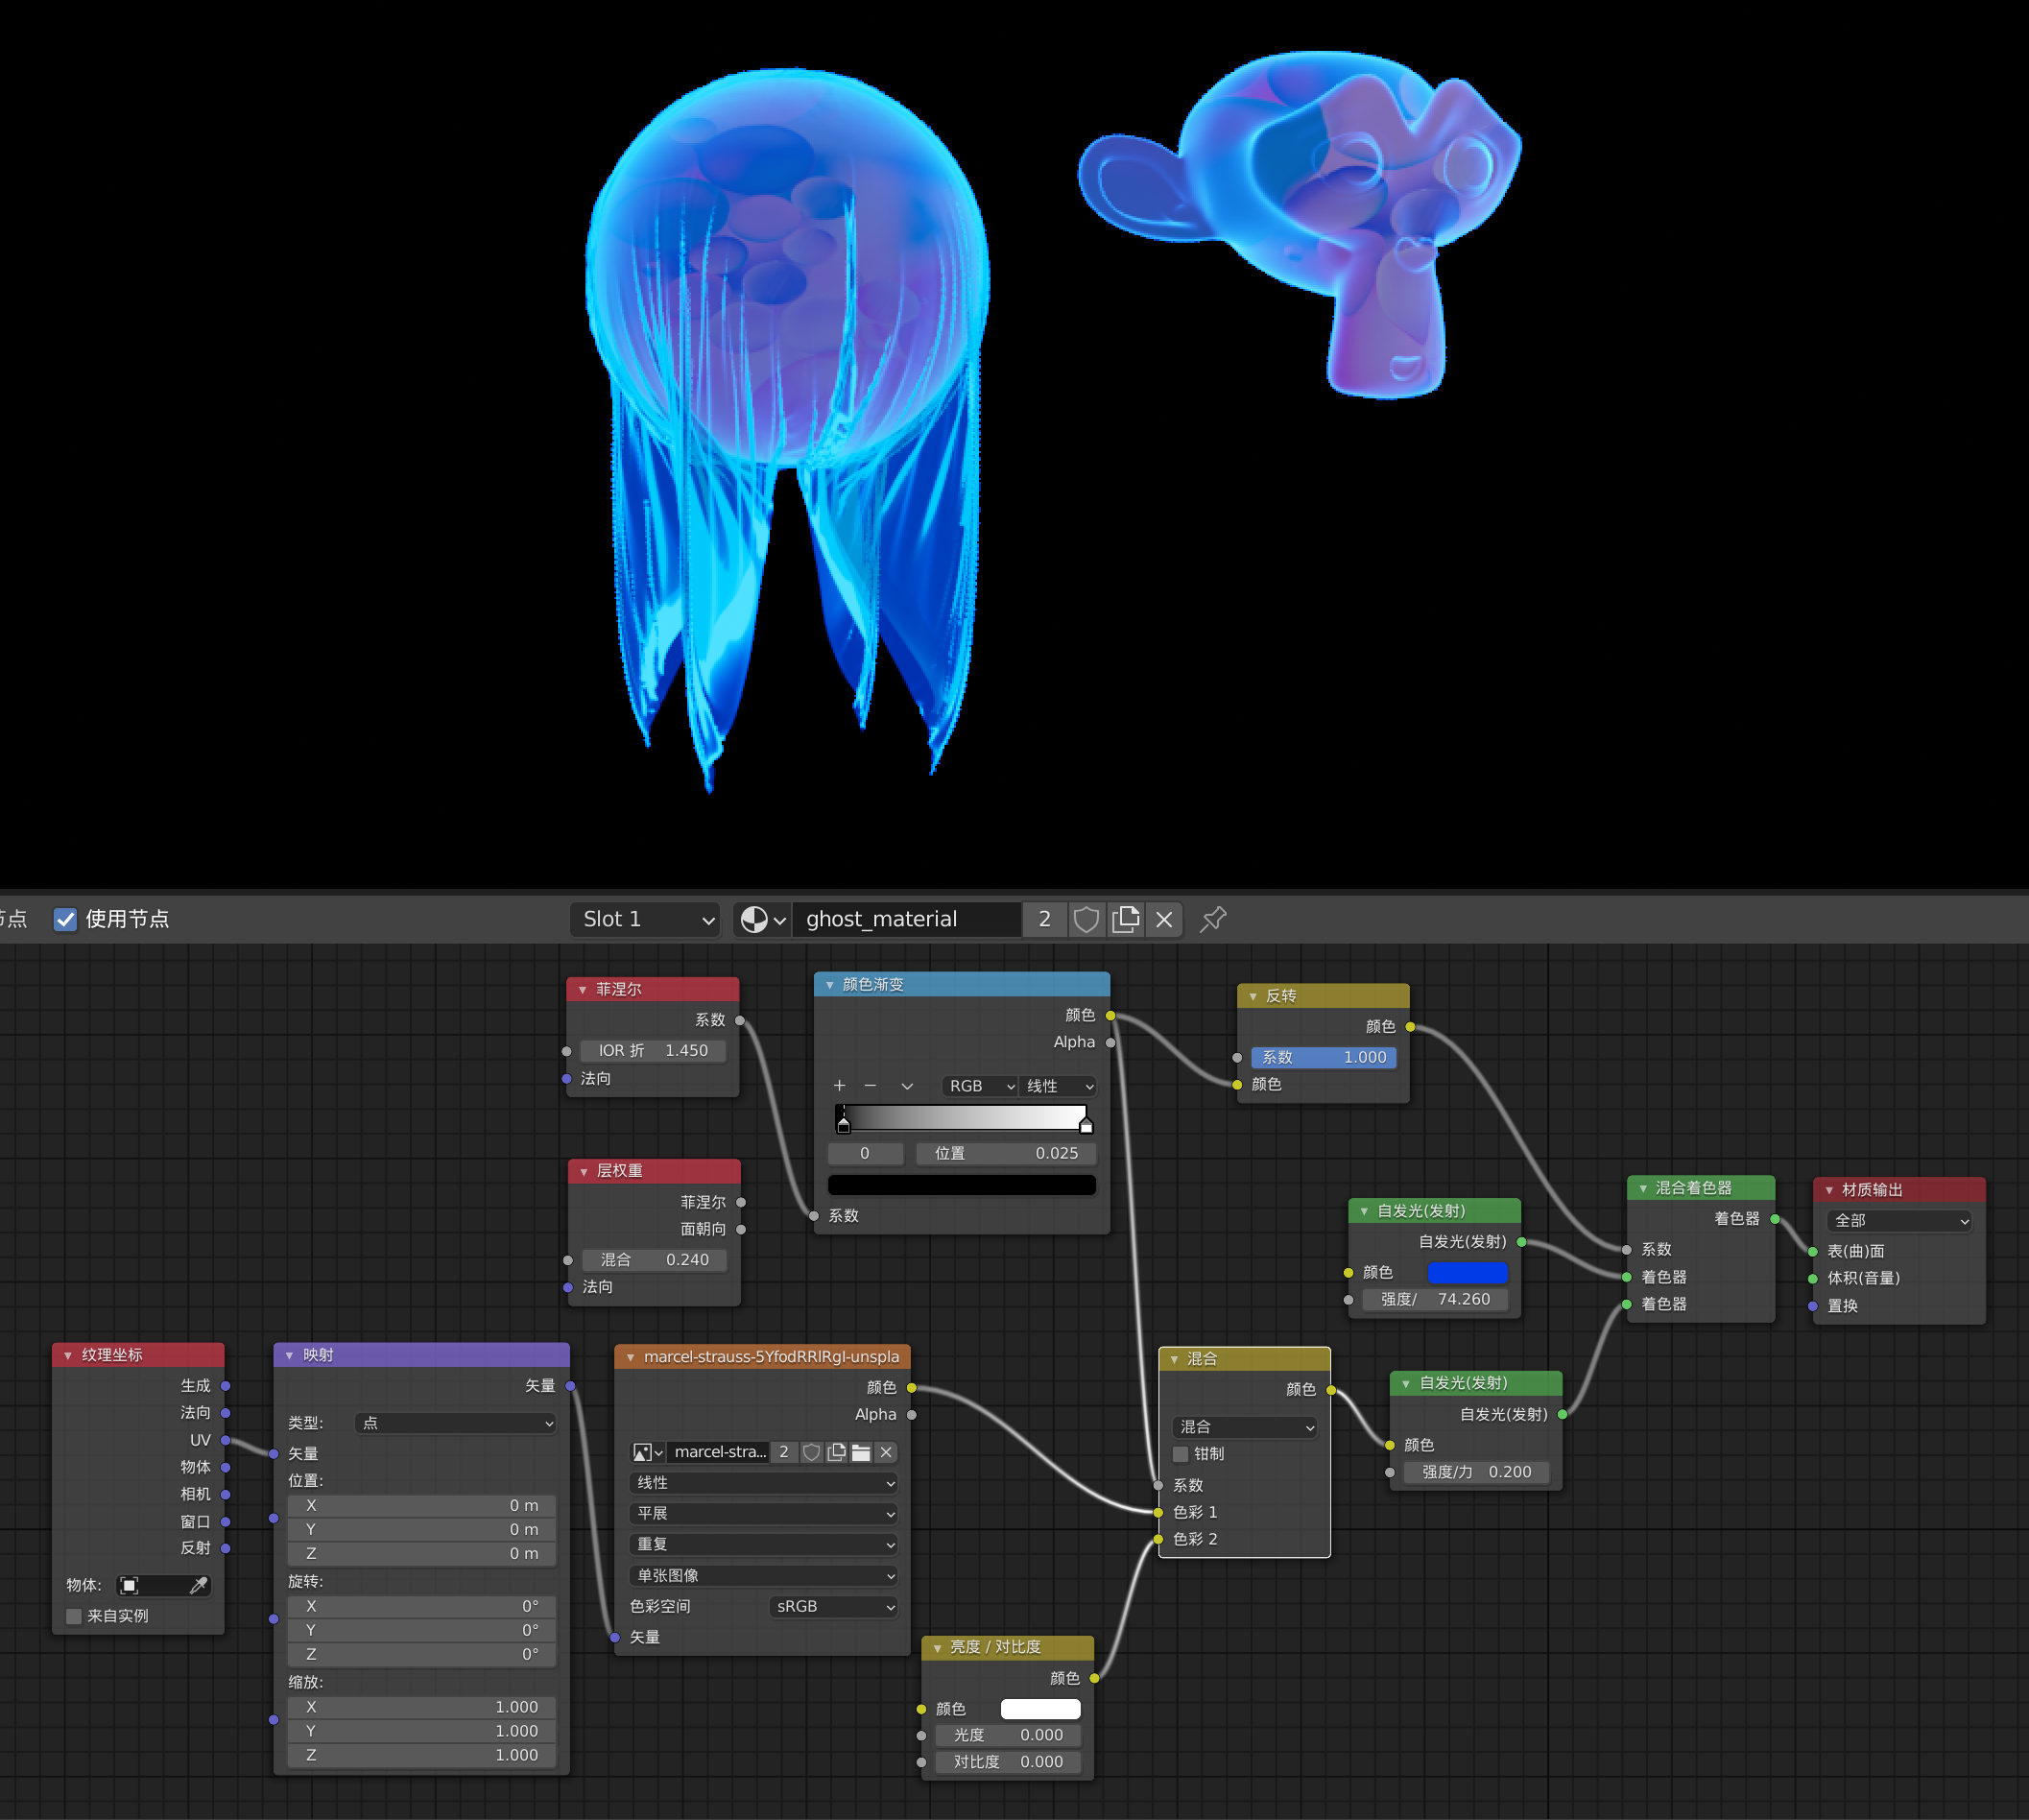Click the 系数 1.000 slider in 反转 node
2029x1820 pixels.
[x=1323, y=1057]
